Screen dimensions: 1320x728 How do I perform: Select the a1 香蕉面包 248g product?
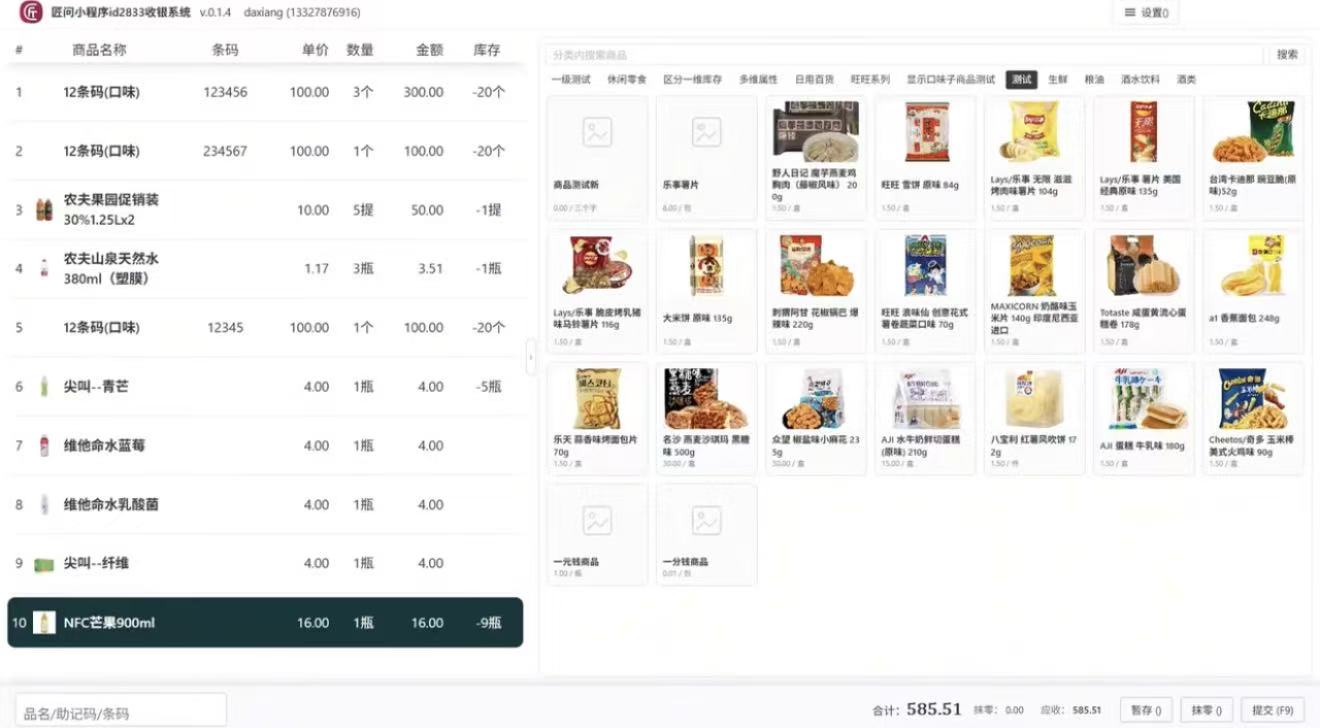[x=1253, y=291]
